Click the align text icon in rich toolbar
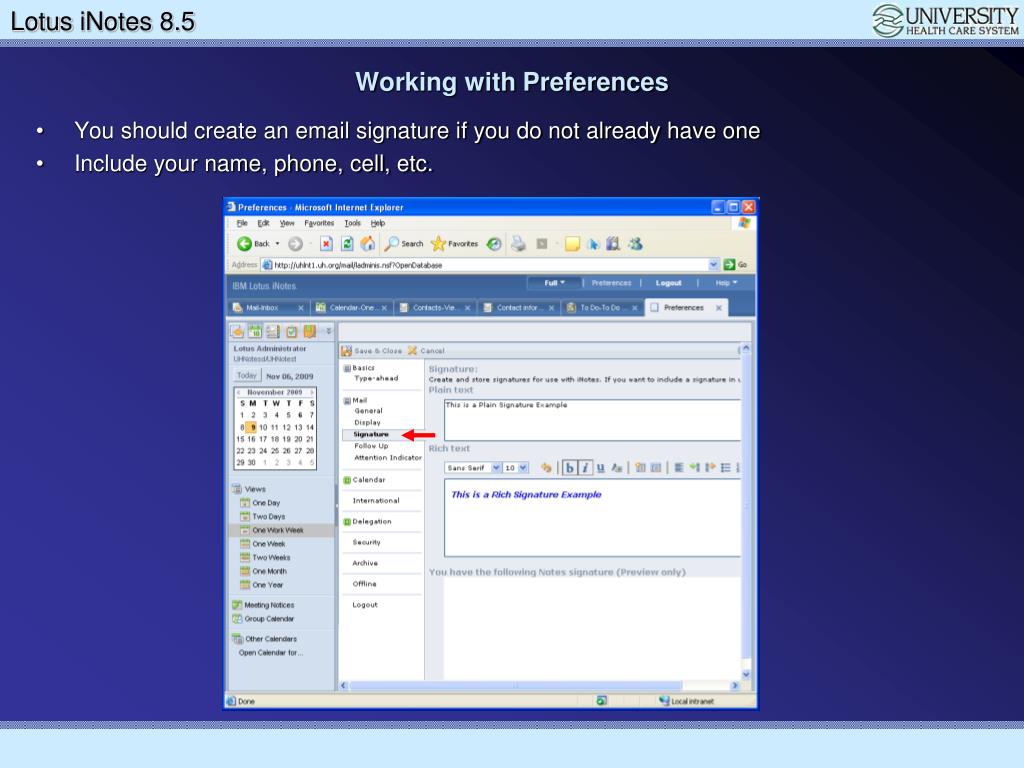 679,468
